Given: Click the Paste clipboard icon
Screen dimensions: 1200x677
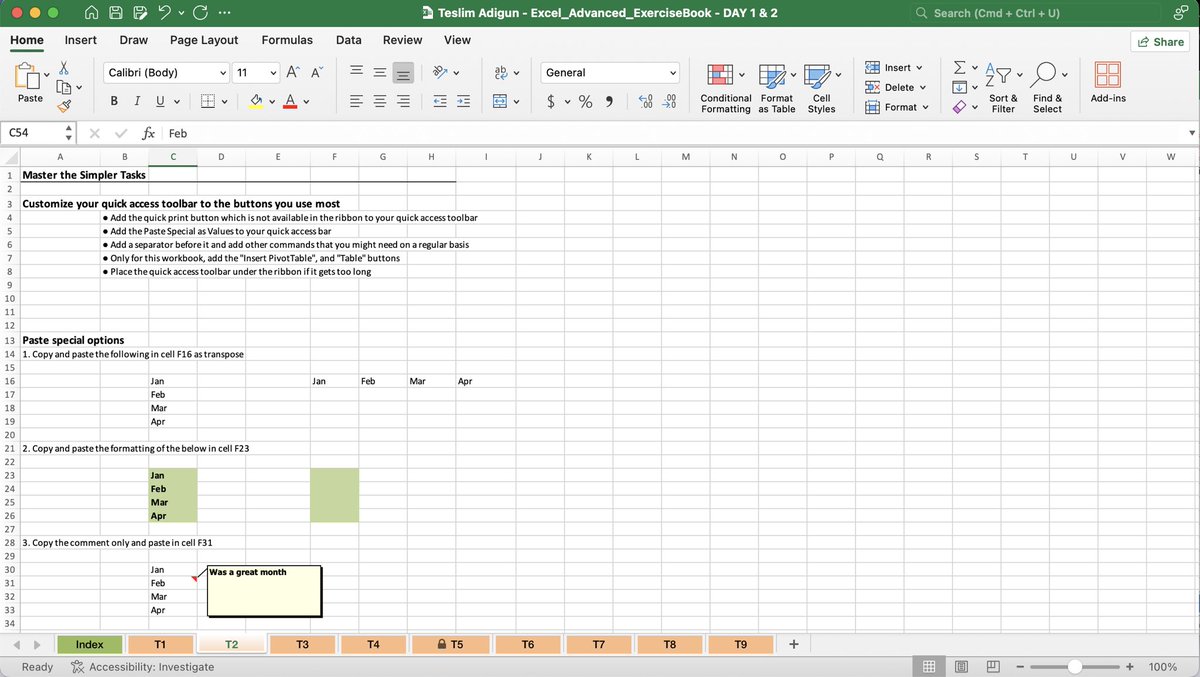Looking at the screenshot, I should click(28, 76).
